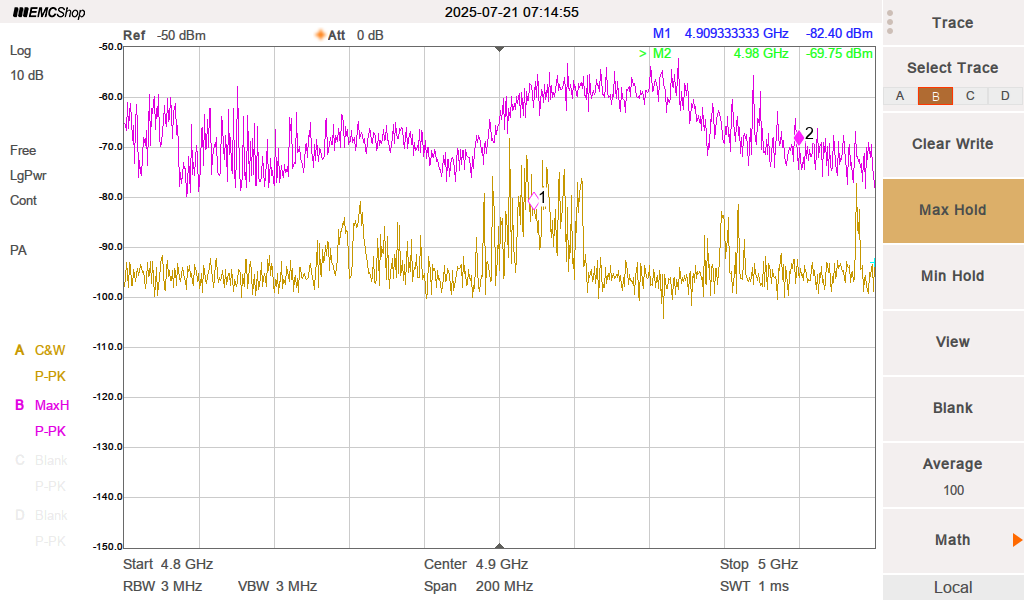Click the EMCShop logo
This screenshot has width=1024, height=600.
[x=48, y=13]
